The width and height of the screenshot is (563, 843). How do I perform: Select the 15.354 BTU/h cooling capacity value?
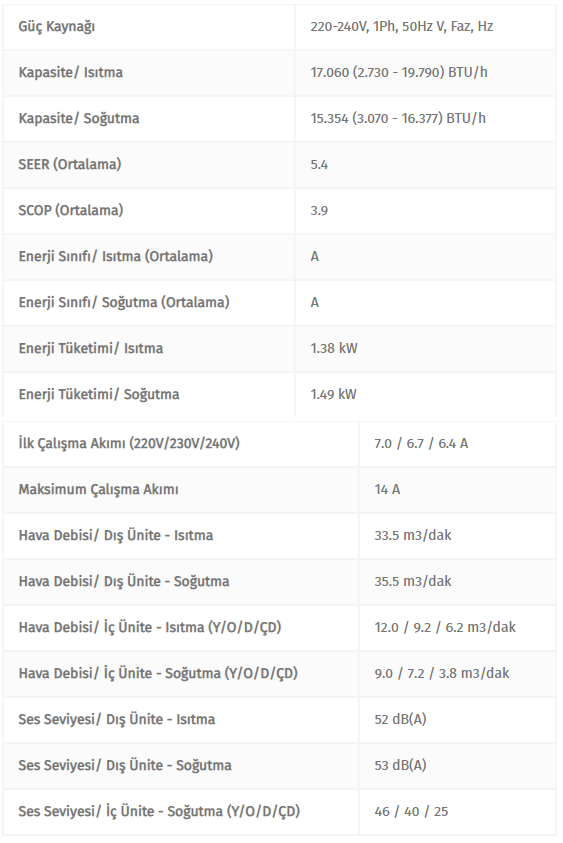click(x=397, y=118)
